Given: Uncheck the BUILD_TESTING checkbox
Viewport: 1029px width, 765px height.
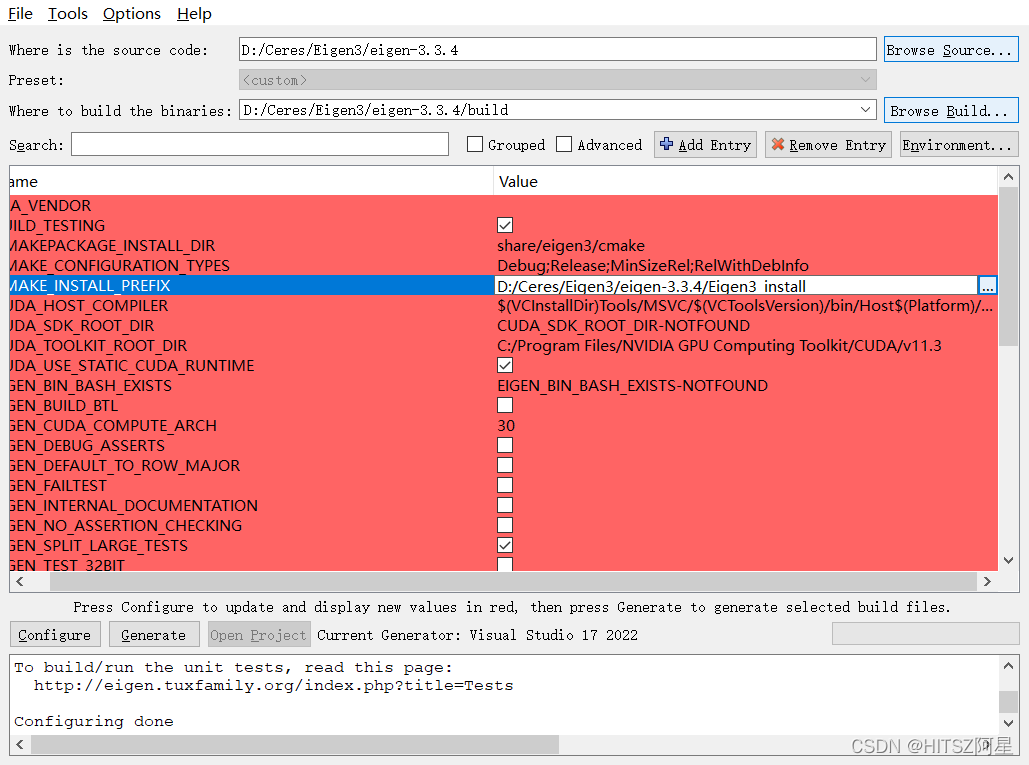Looking at the screenshot, I should (x=505, y=226).
